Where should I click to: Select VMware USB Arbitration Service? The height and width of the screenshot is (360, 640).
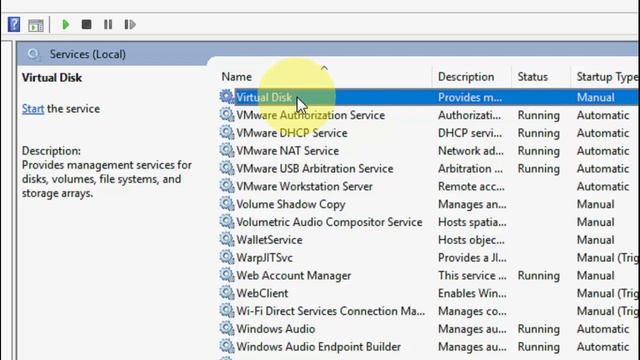315,169
